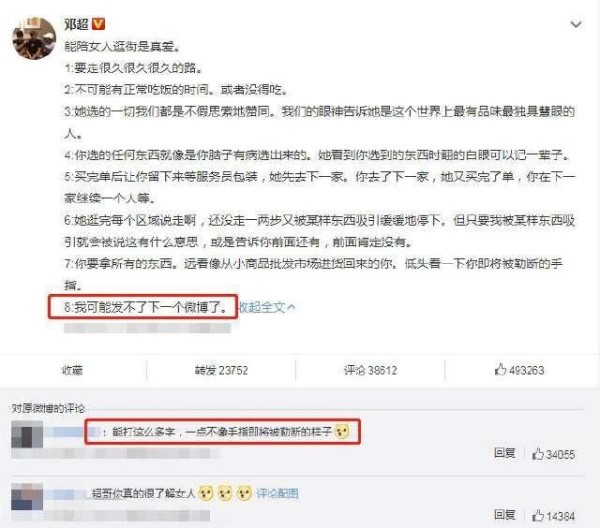Click the verified V badge icon
The height and width of the screenshot is (528, 600).
[x=98, y=24]
